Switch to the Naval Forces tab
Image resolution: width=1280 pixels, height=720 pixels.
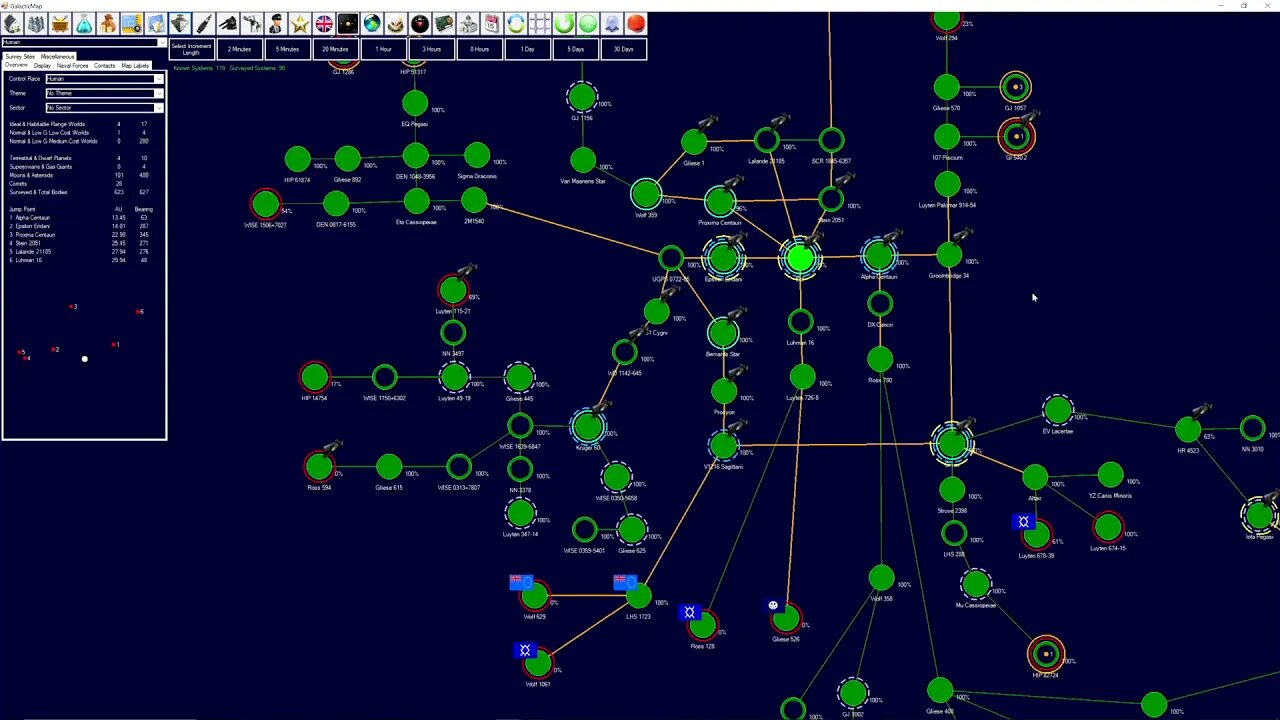tap(72, 65)
